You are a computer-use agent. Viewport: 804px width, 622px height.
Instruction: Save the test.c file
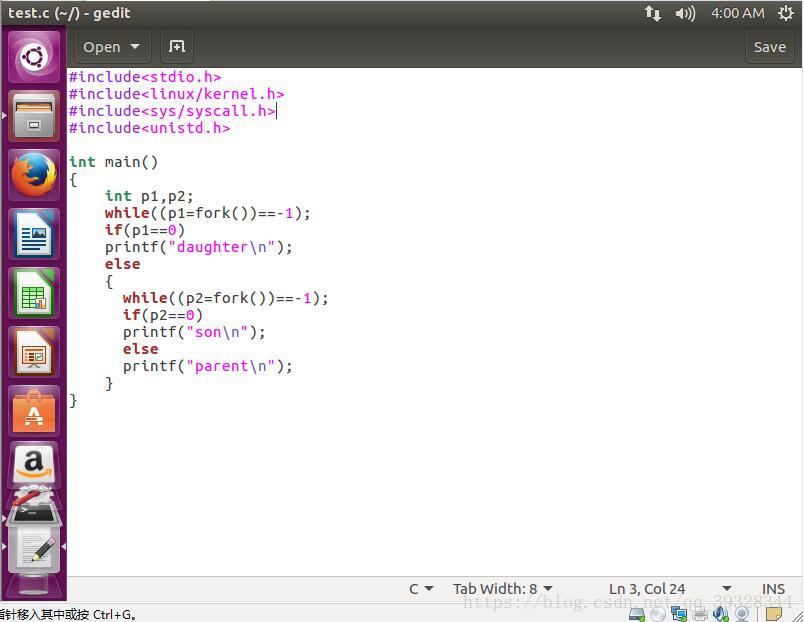pos(769,47)
